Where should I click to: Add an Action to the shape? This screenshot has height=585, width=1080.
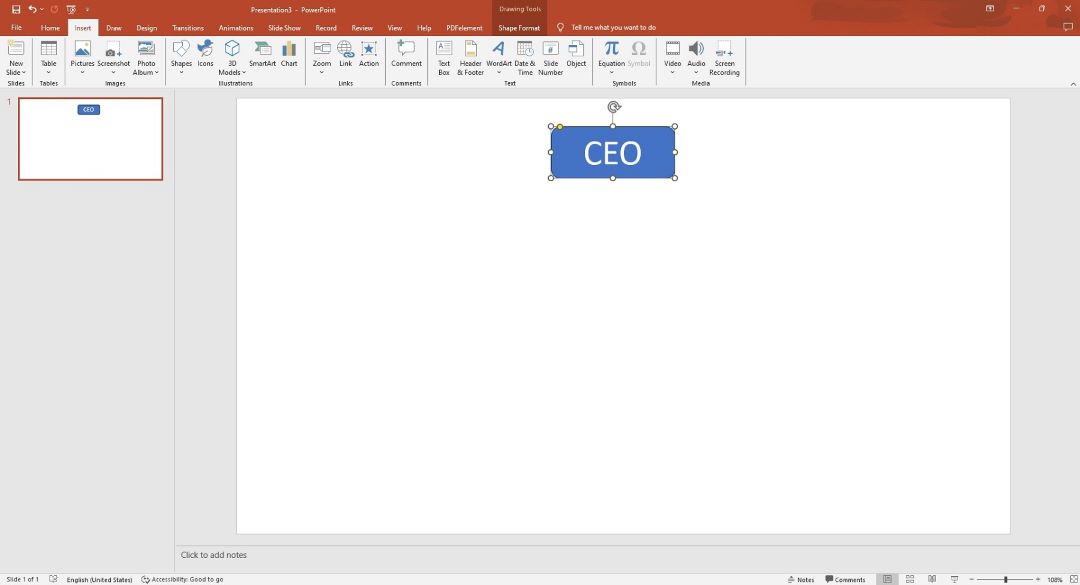[x=368, y=54]
